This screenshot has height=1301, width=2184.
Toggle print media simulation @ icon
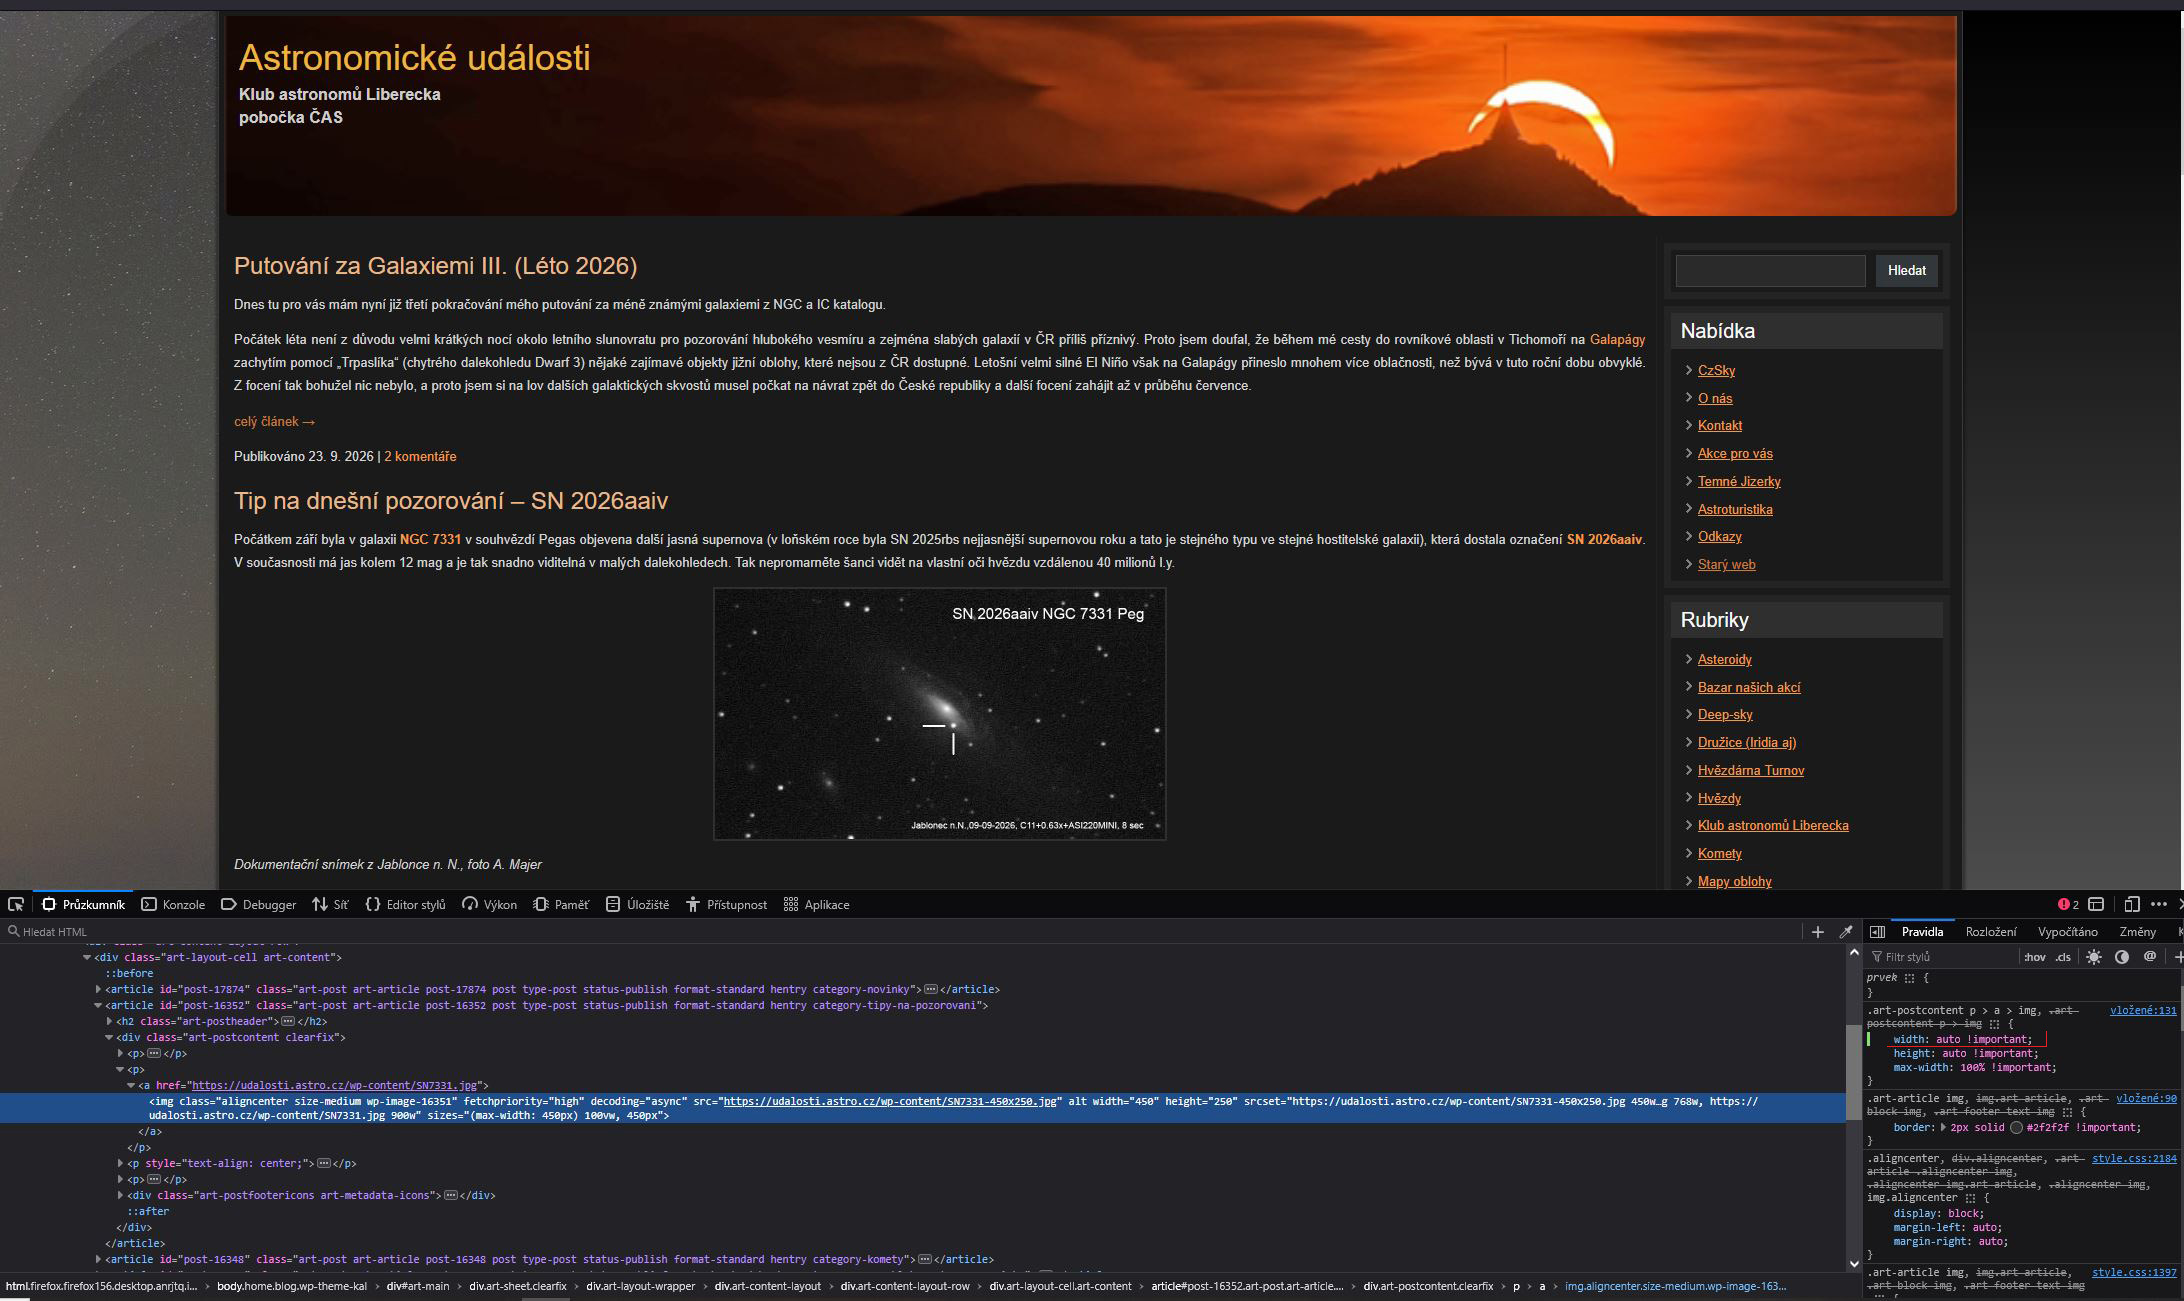pos(2150,957)
